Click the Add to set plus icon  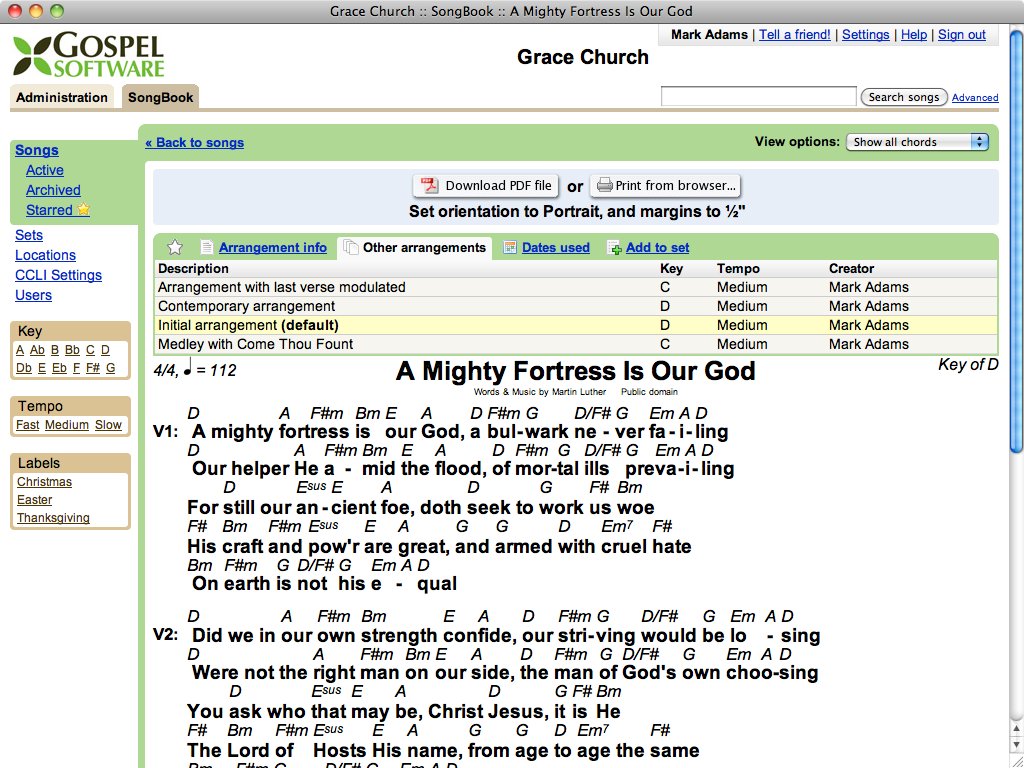coord(614,248)
